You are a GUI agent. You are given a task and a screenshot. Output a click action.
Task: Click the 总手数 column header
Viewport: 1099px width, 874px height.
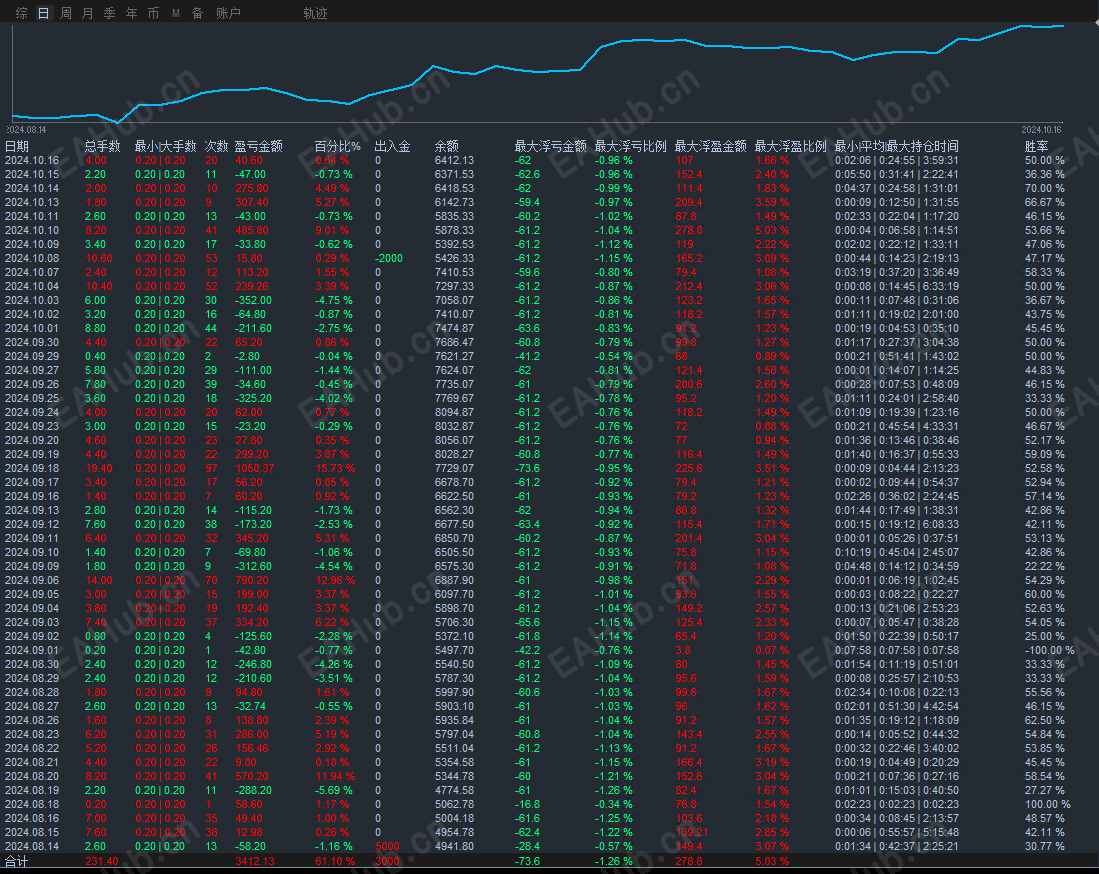(102, 146)
